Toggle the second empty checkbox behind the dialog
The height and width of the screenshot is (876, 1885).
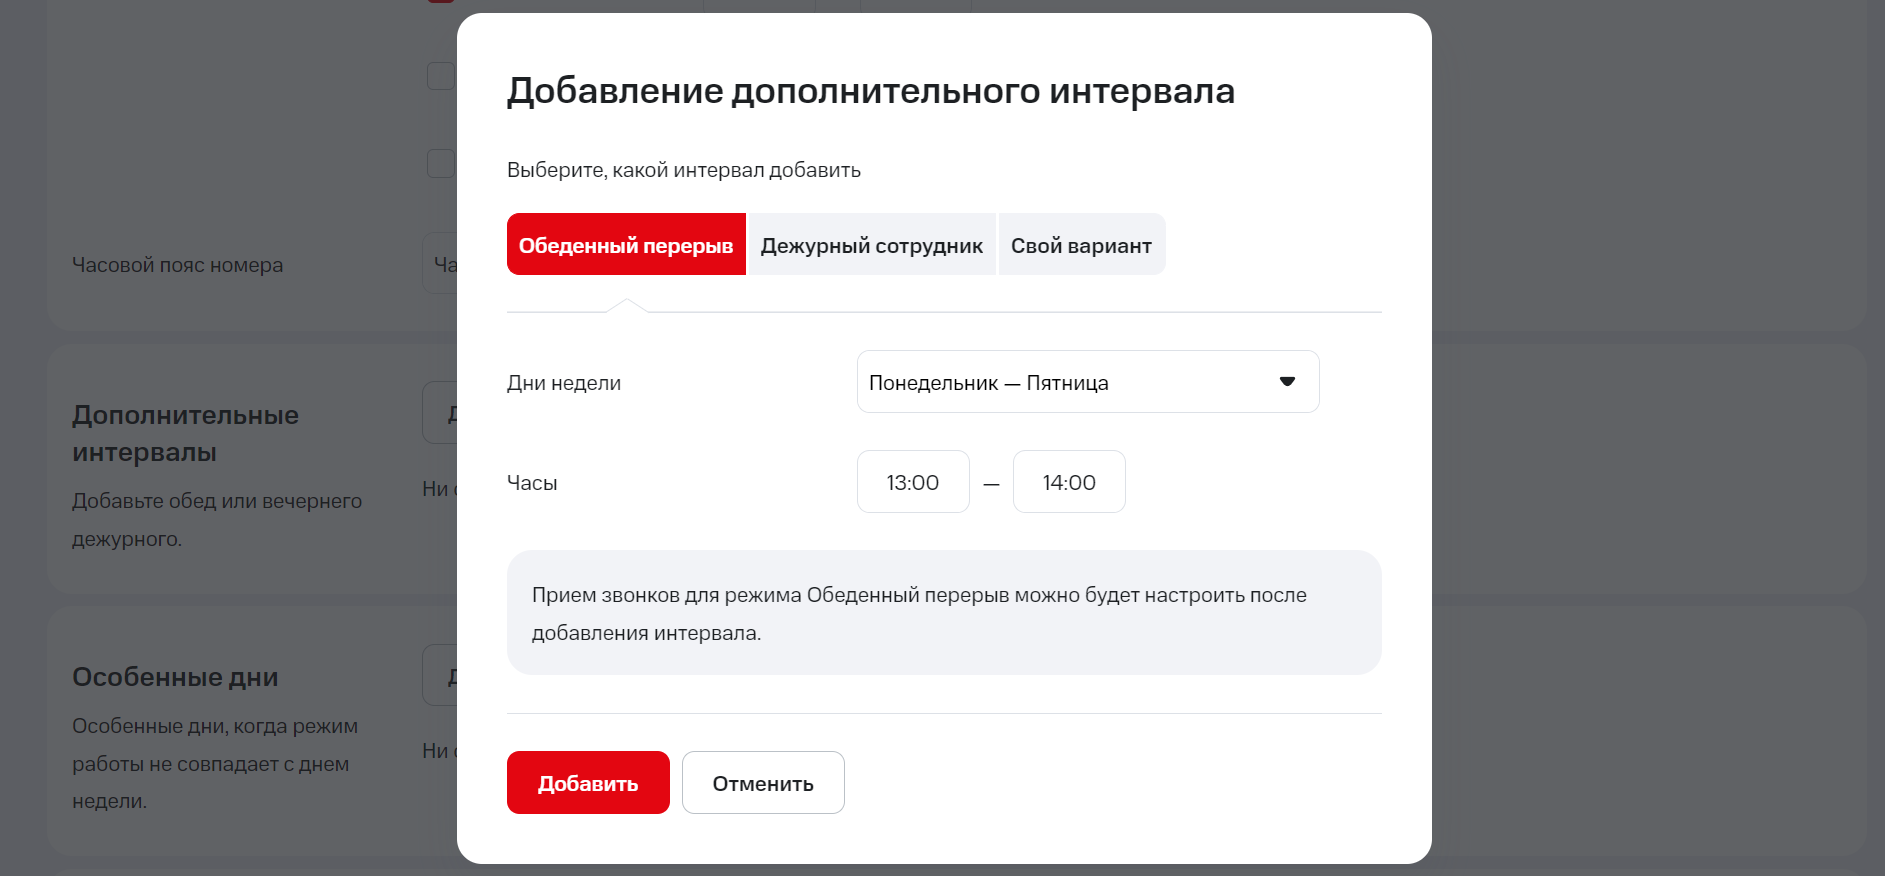point(441,163)
